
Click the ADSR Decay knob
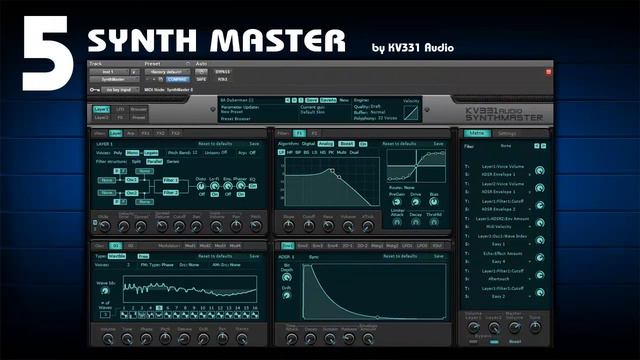[310, 338]
